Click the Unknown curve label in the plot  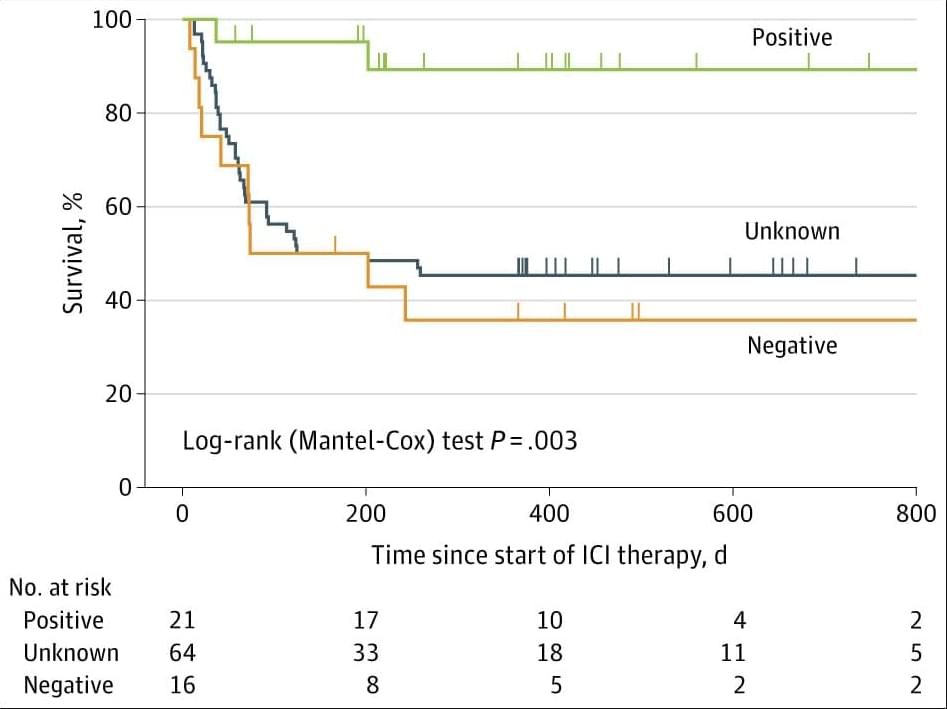click(x=791, y=232)
